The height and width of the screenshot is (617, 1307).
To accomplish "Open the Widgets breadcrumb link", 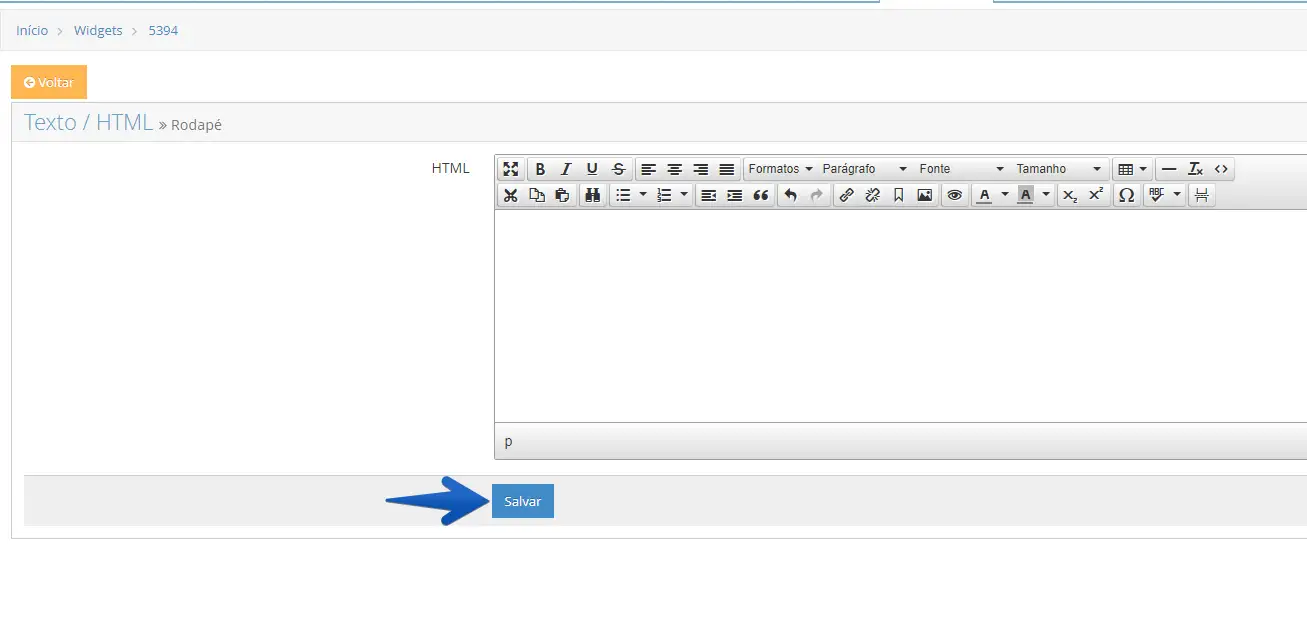I will 98,31.
